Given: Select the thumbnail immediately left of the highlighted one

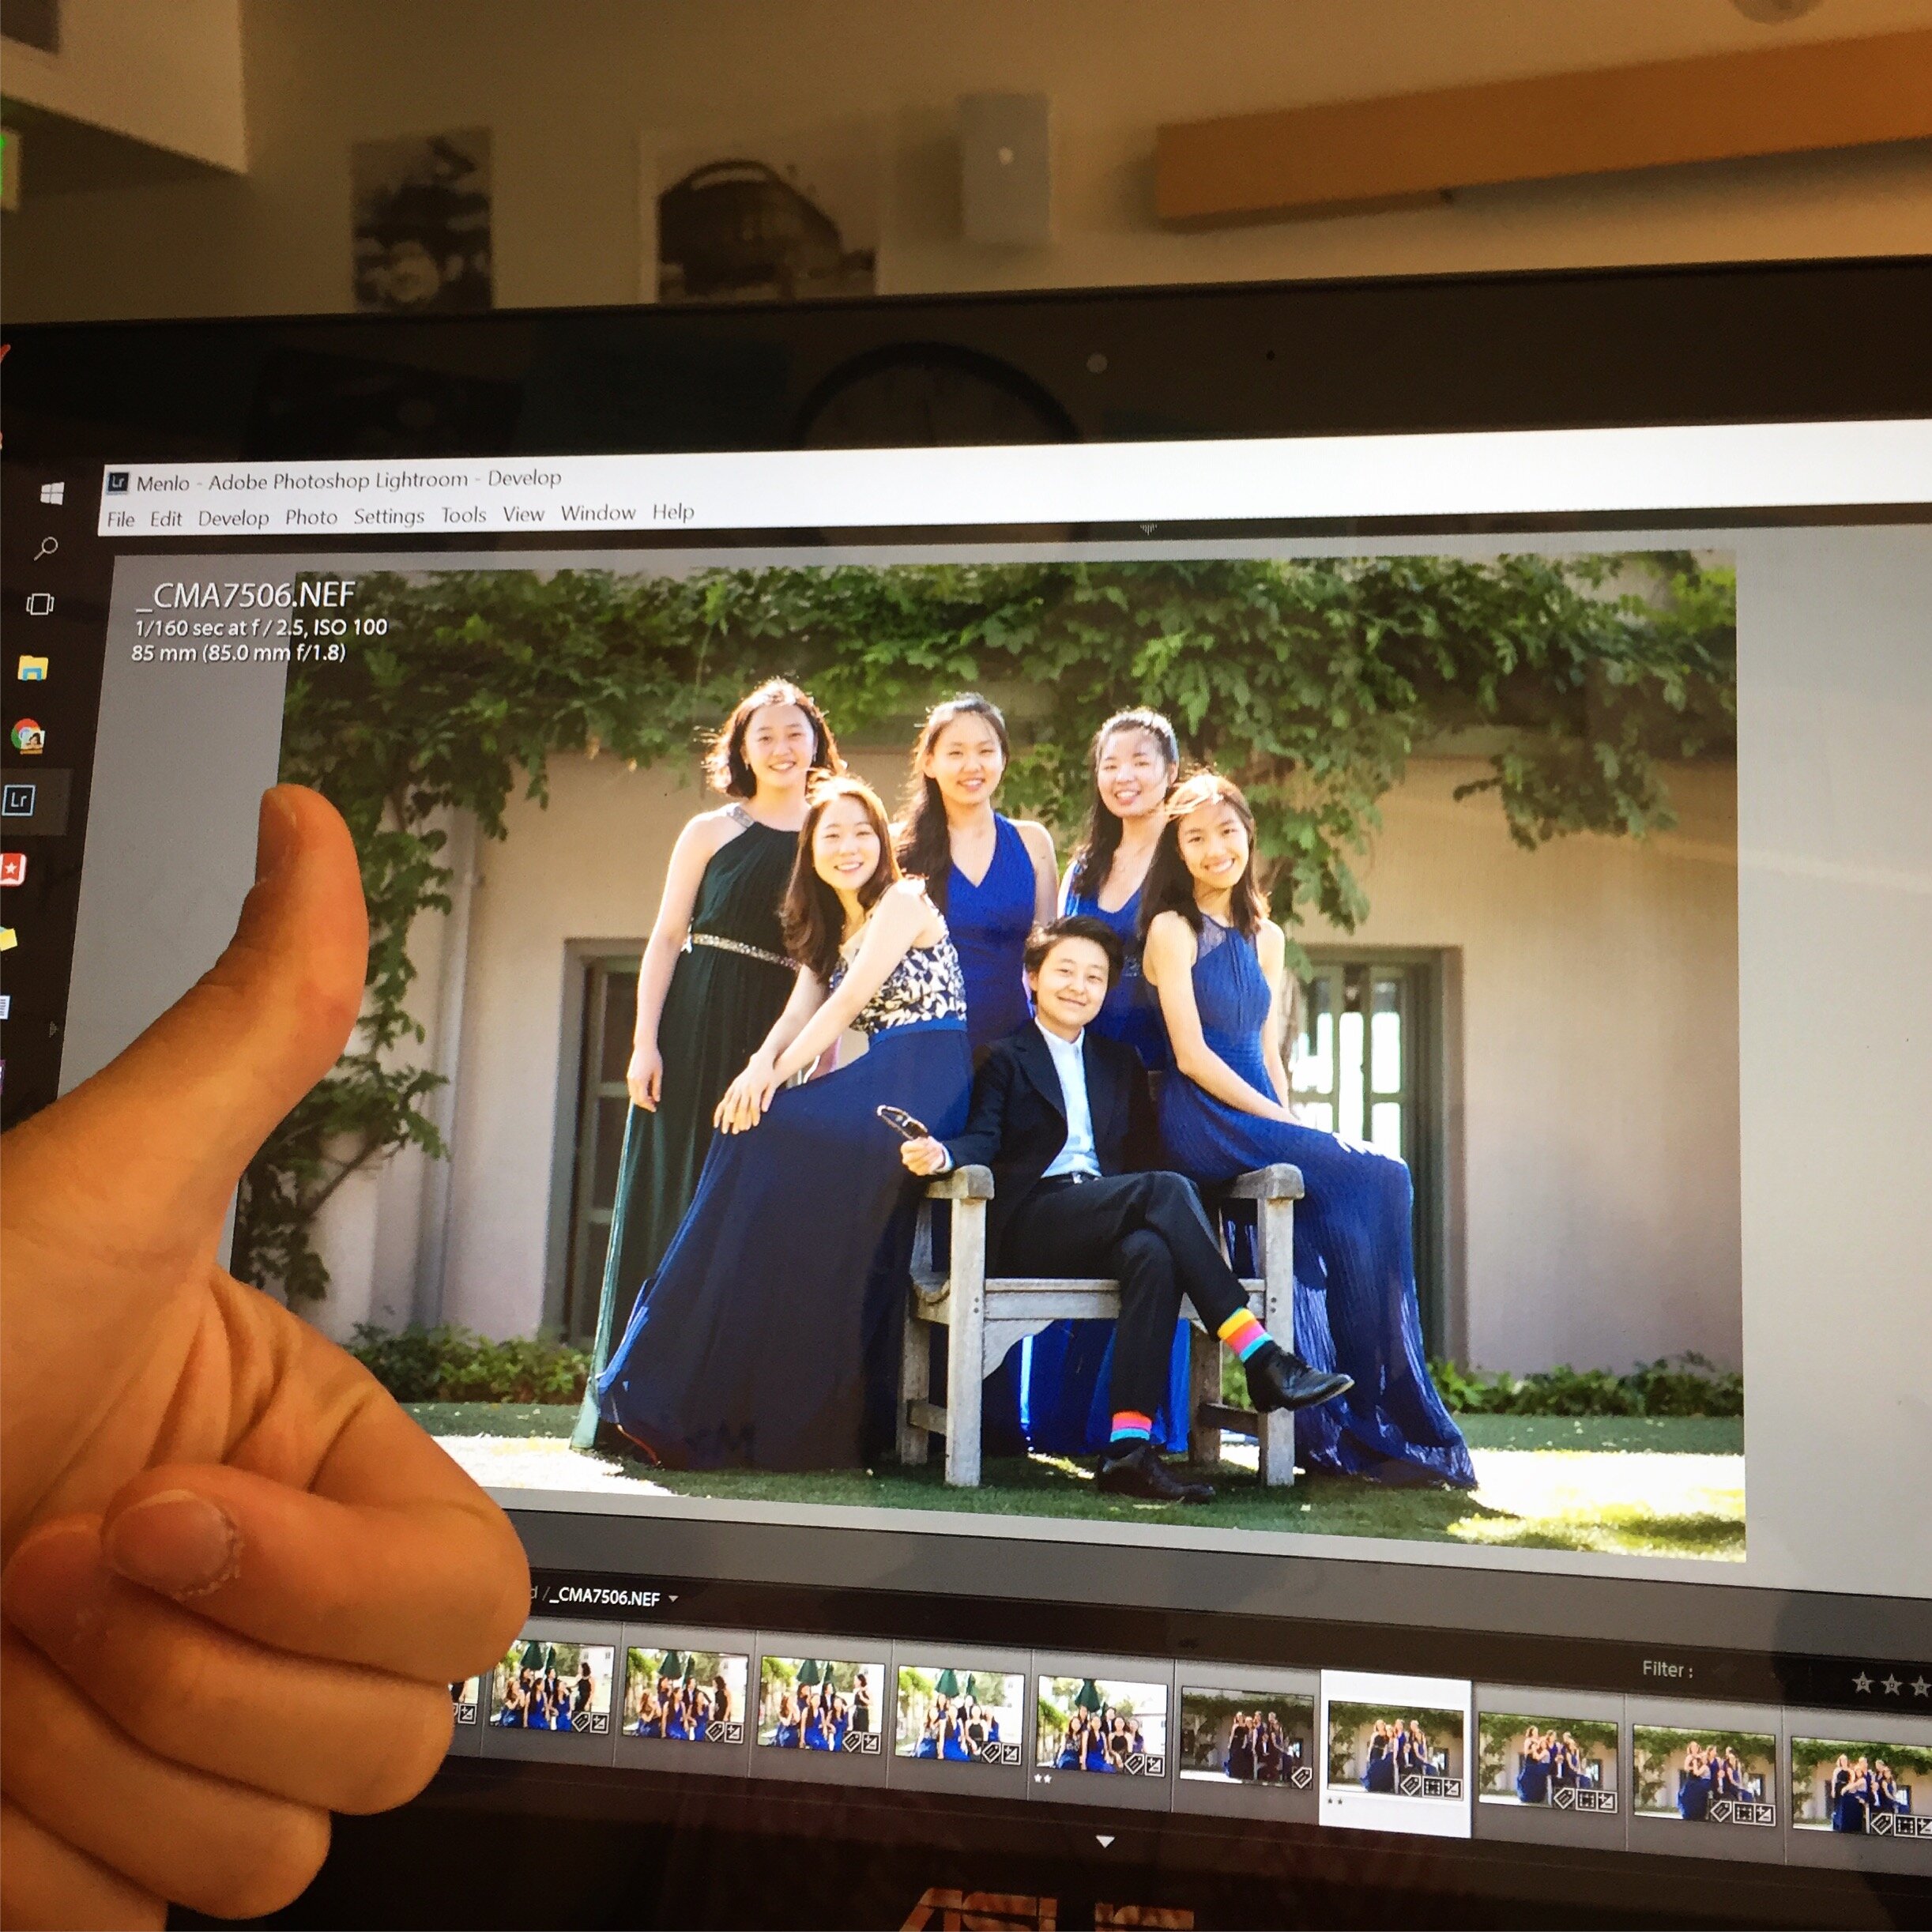Looking at the screenshot, I should point(1247,1737).
